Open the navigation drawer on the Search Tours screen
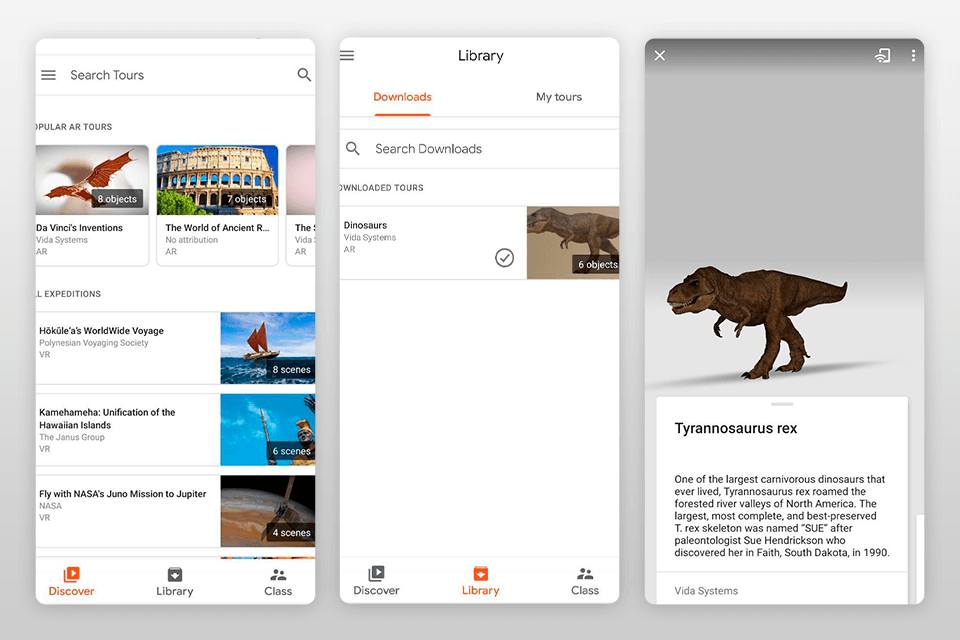Viewport: 960px width, 640px height. [48, 75]
